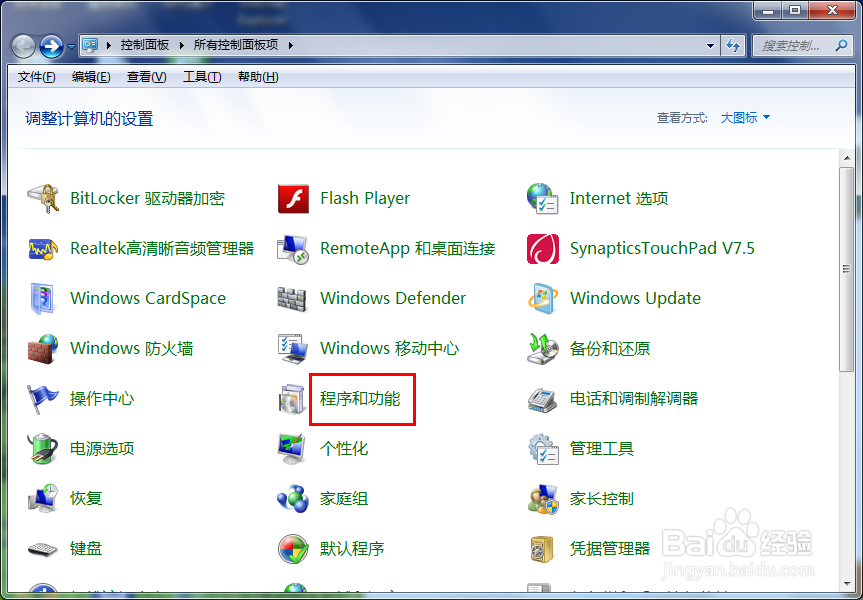The height and width of the screenshot is (600, 863).
Task: Open the Internet options globe icon
Action: [x=543, y=199]
